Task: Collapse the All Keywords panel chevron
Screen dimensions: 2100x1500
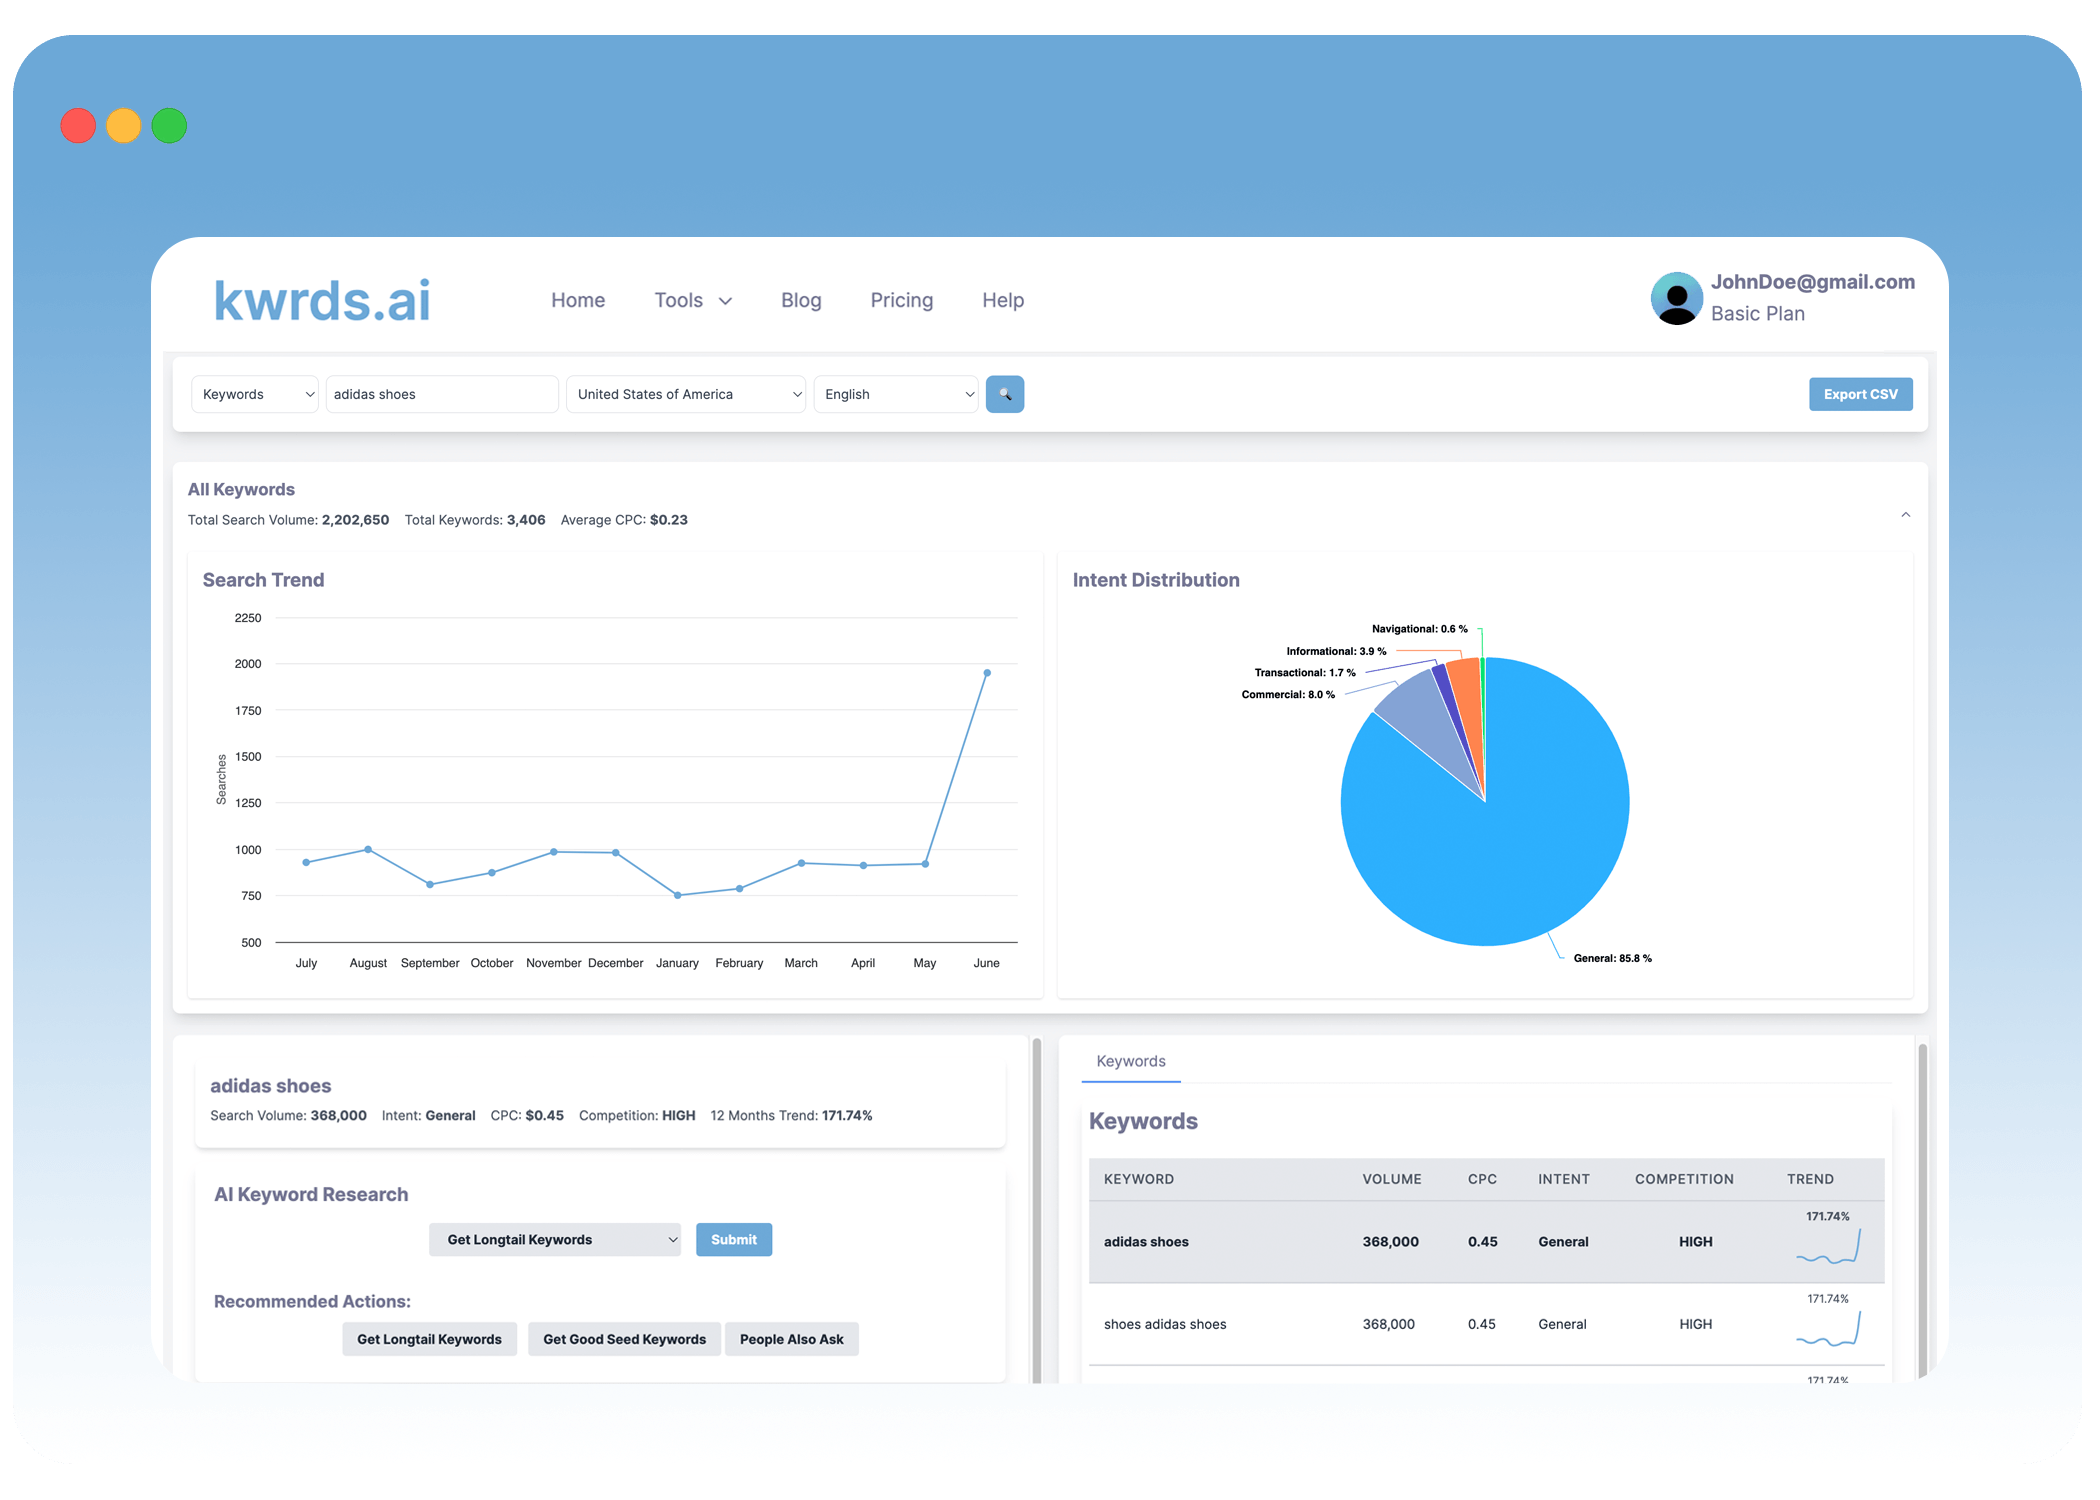Action: click(x=1905, y=515)
